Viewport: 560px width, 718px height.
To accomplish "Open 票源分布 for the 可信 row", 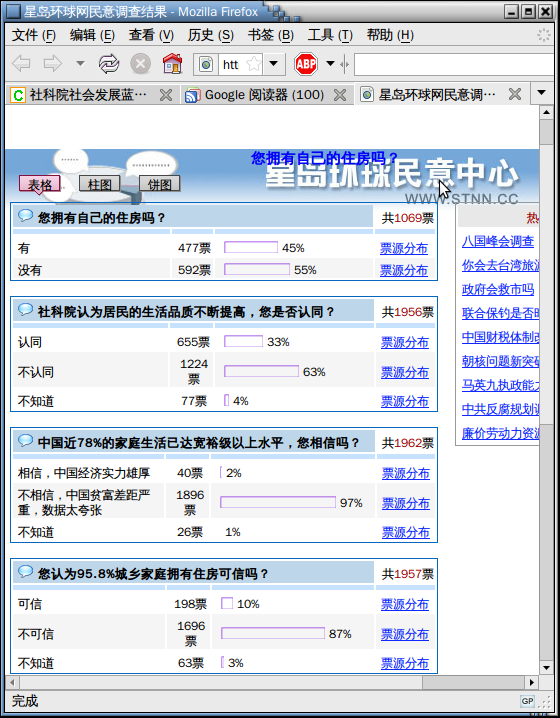I will (x=405, y=604).
